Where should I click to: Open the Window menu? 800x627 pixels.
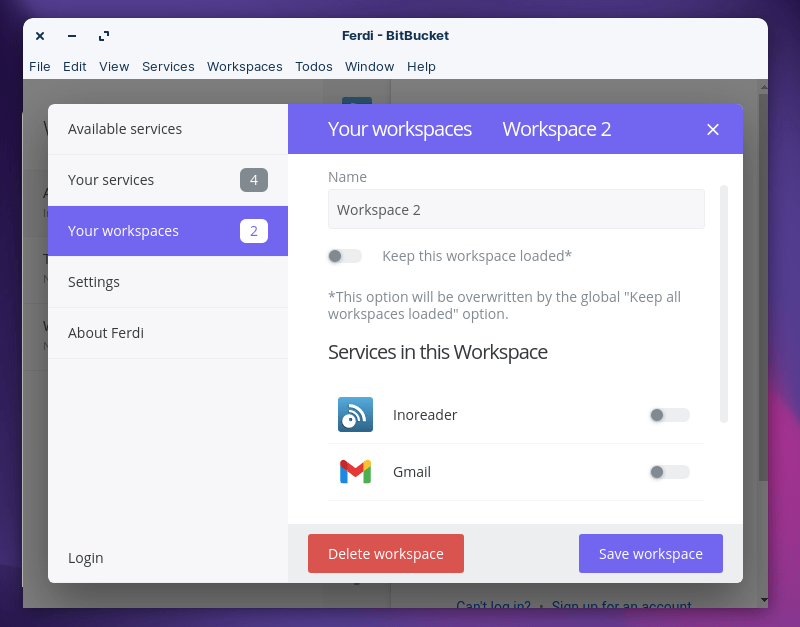(369, 66)
